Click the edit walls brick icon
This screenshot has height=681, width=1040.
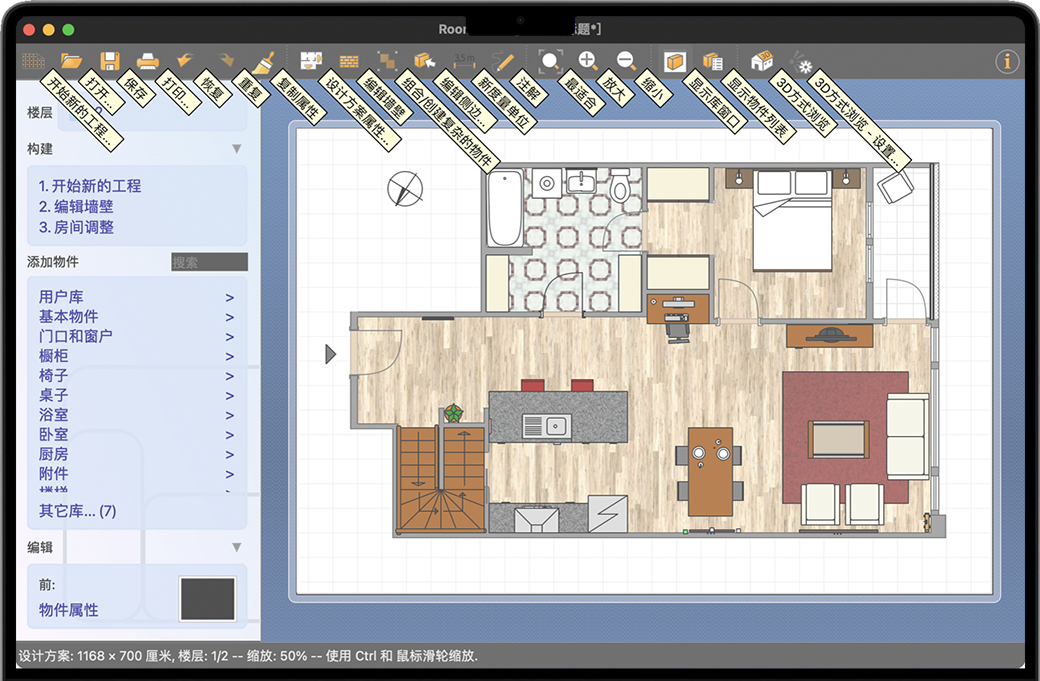coord(349,61)
